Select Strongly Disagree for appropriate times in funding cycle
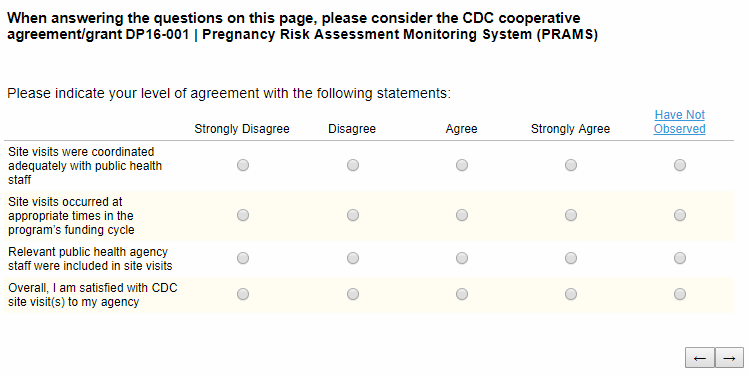 243,215
